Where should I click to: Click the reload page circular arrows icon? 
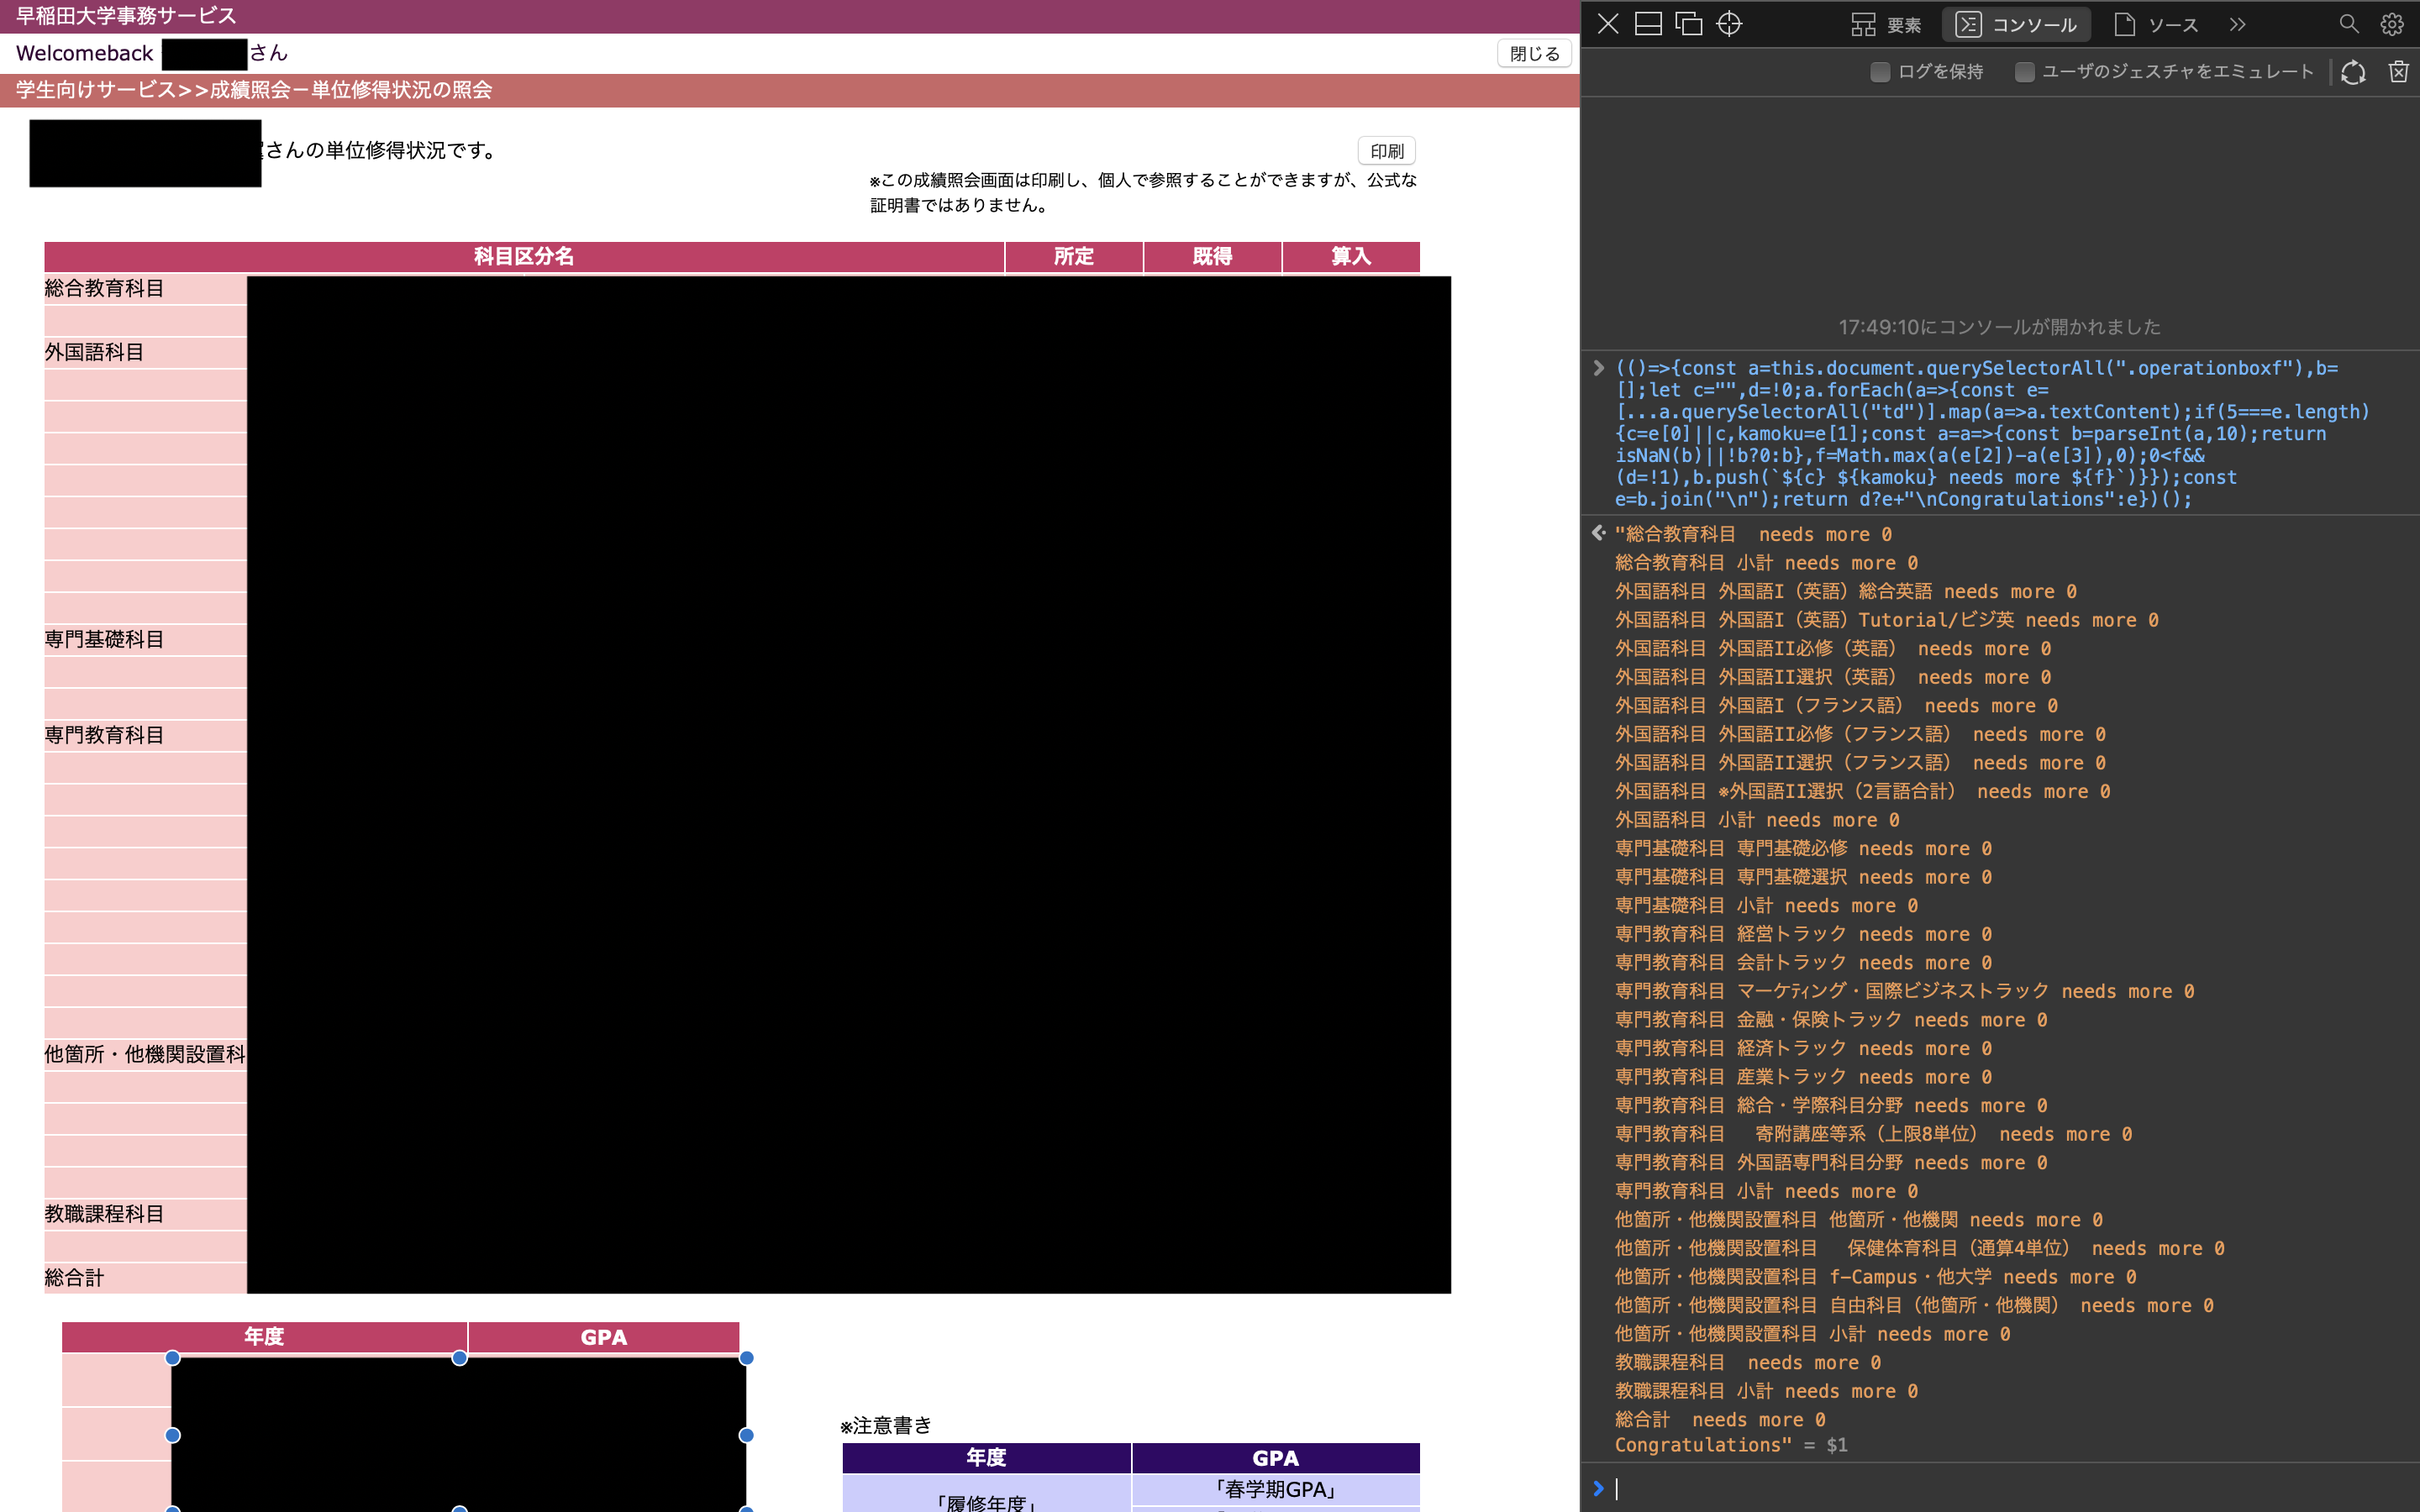(x=2353, y=72)
